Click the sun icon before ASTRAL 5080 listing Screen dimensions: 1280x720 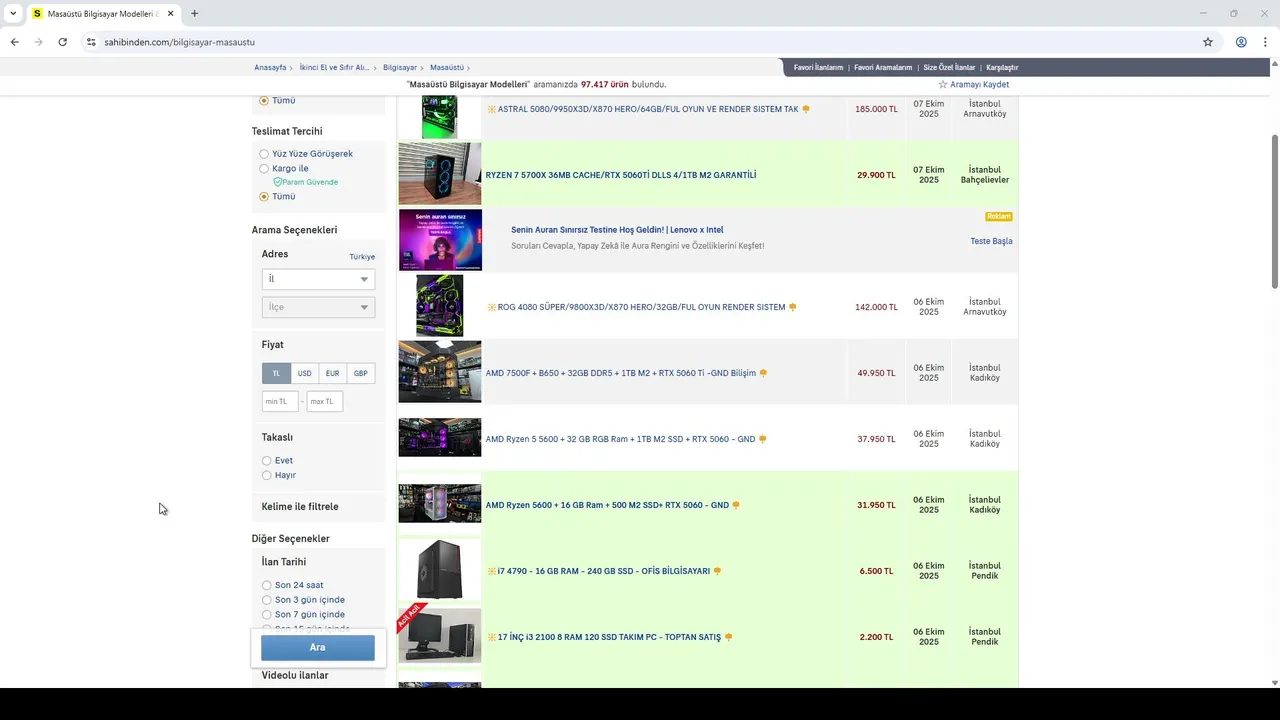point(491,109)
